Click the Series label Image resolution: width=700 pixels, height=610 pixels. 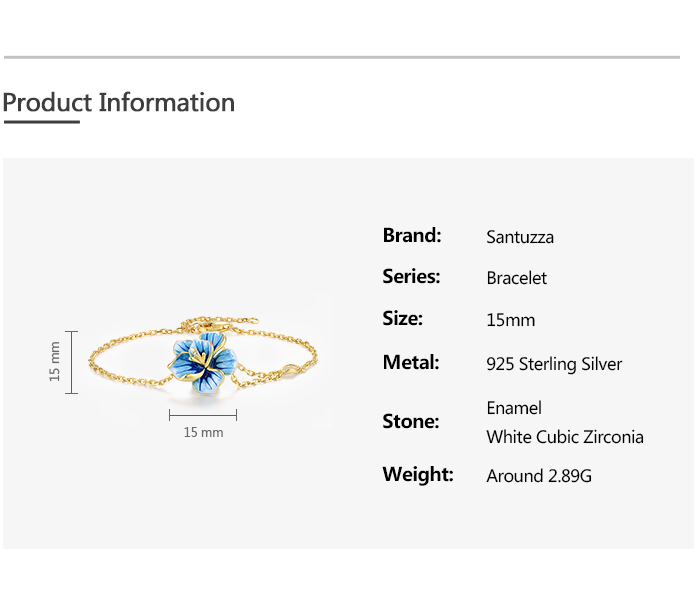pyautogui.click(x=411, y=276)
